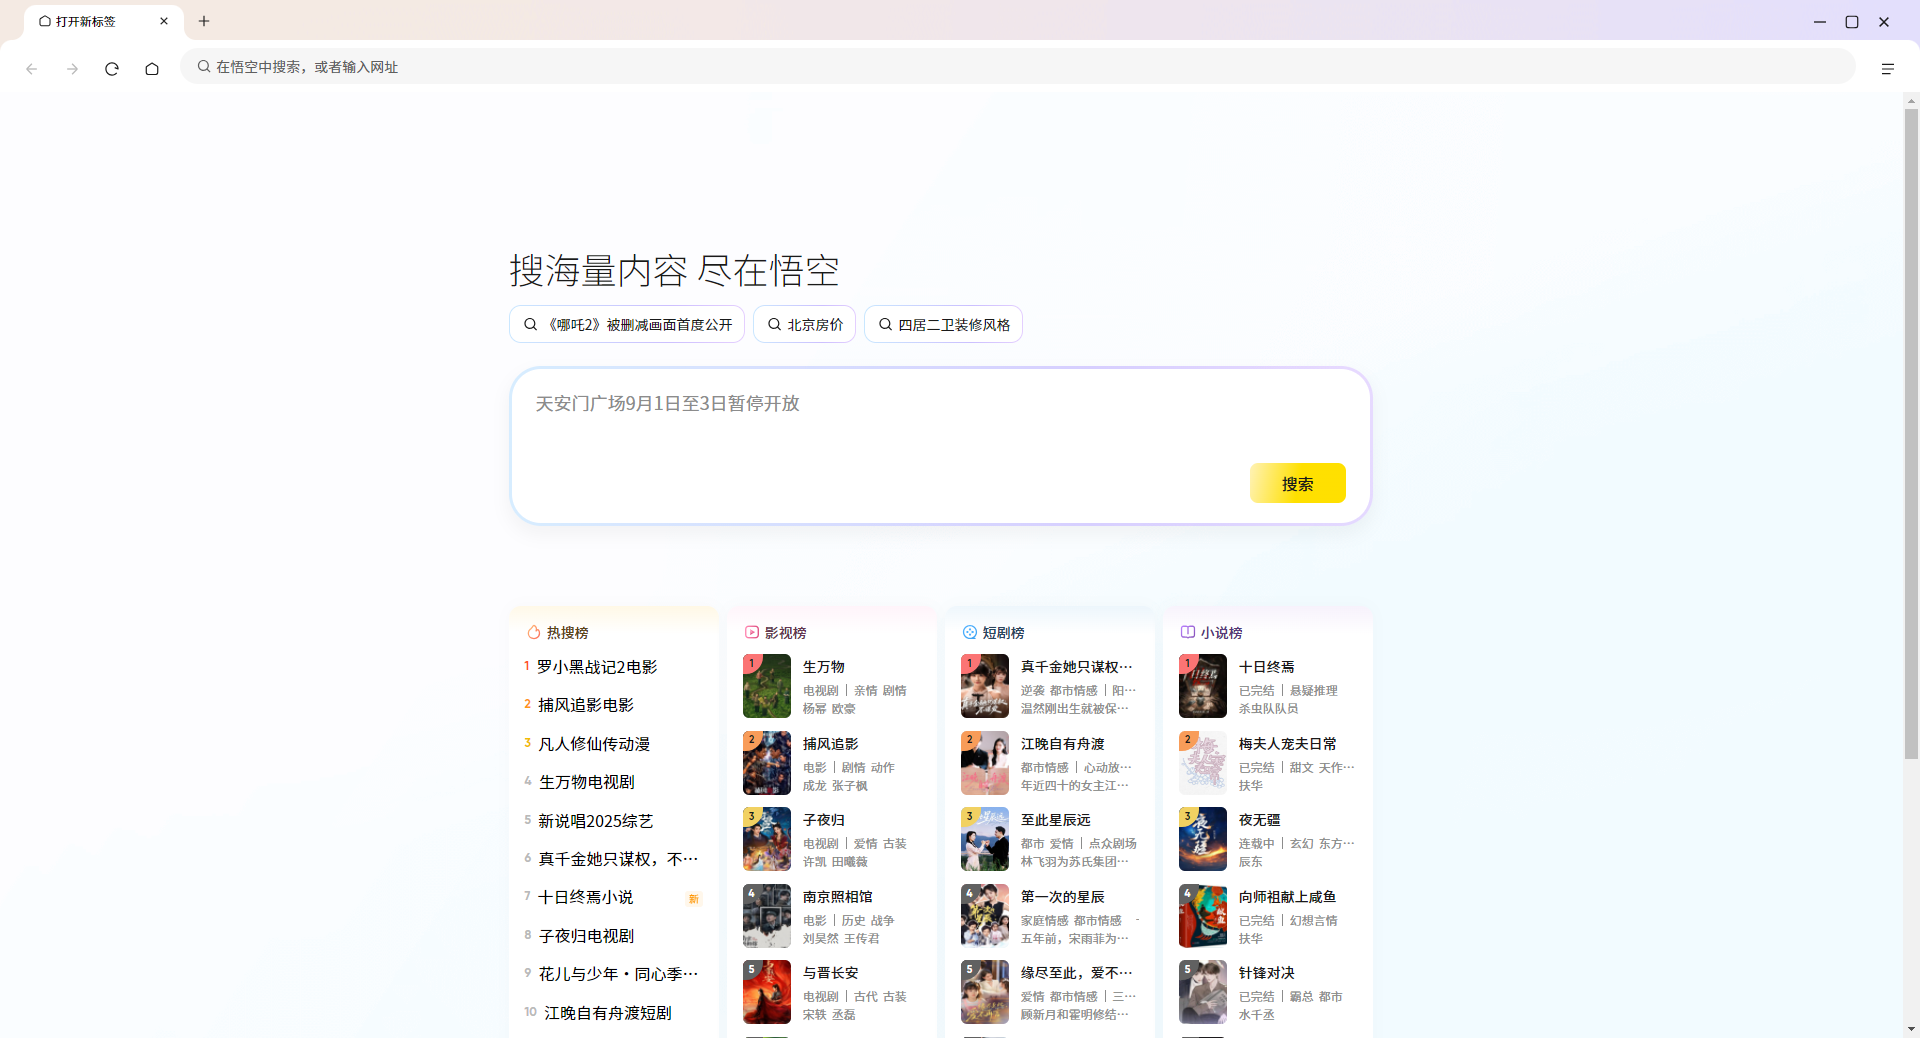Open a new tab with the plus button
Viewport: 1920px width, 1040px height.
tap(204, 20)
